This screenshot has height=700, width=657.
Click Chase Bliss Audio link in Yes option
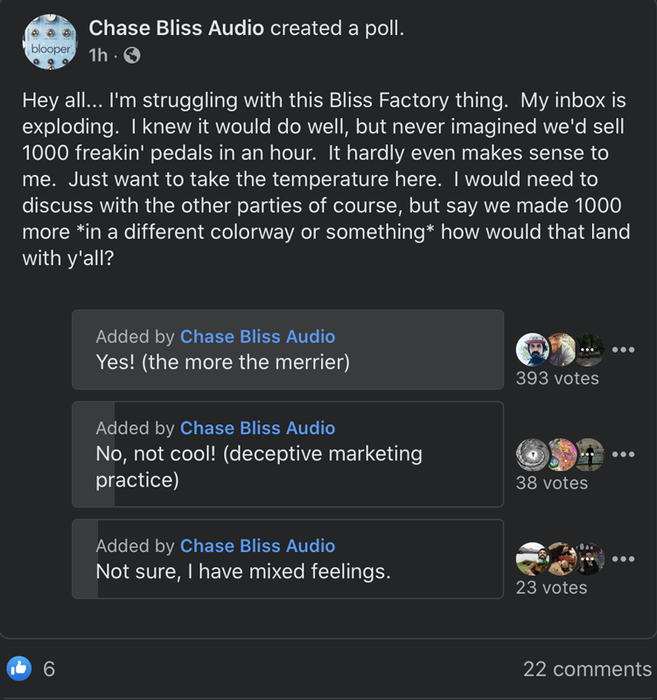pos(257,337)
